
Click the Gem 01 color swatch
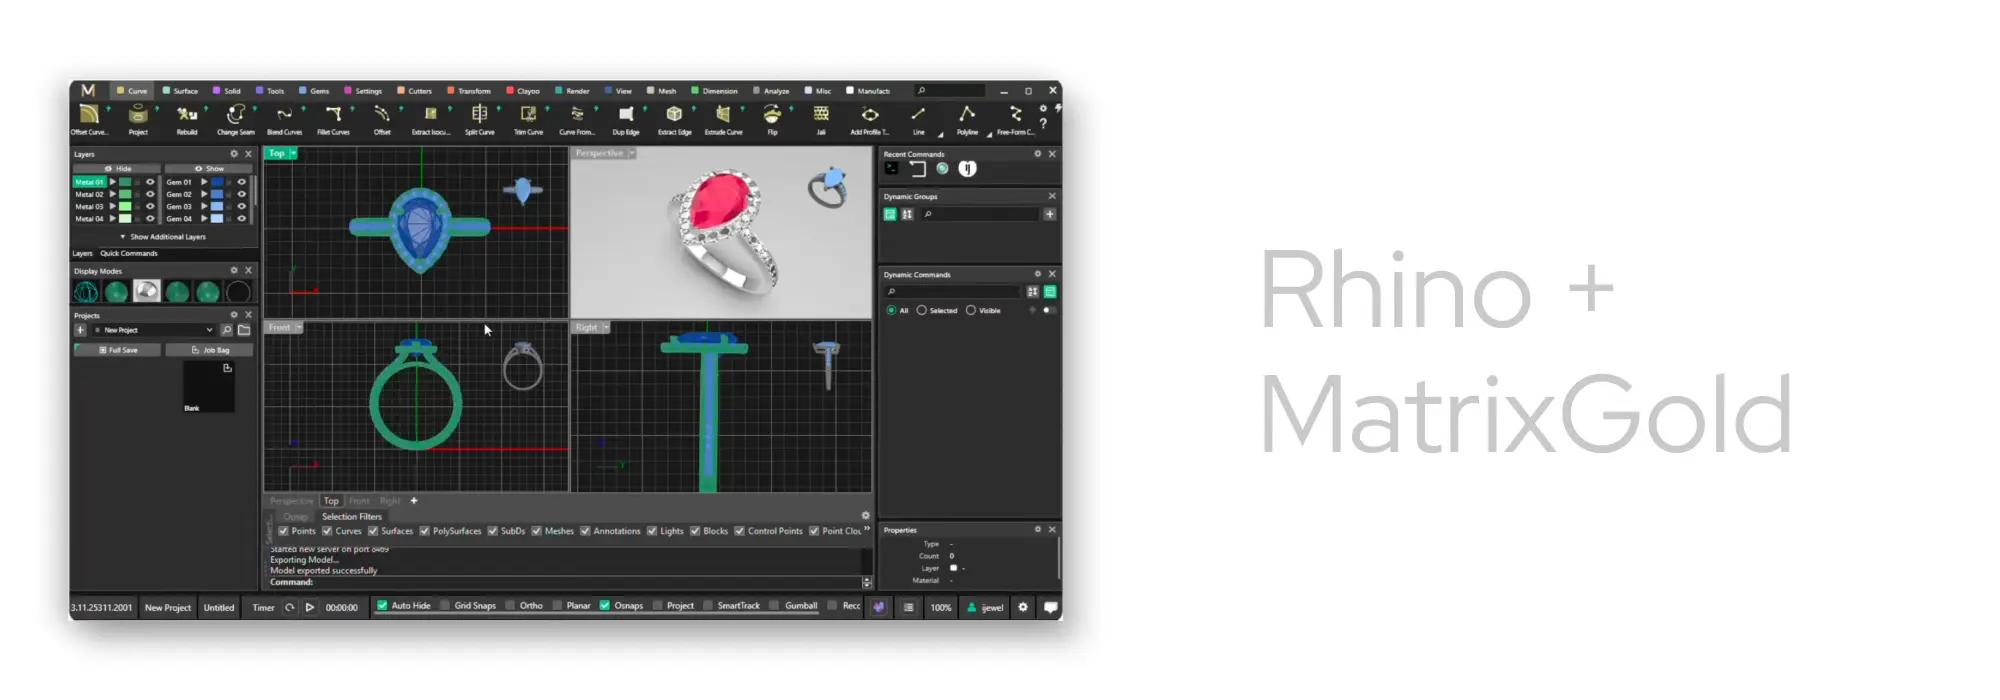217,182
